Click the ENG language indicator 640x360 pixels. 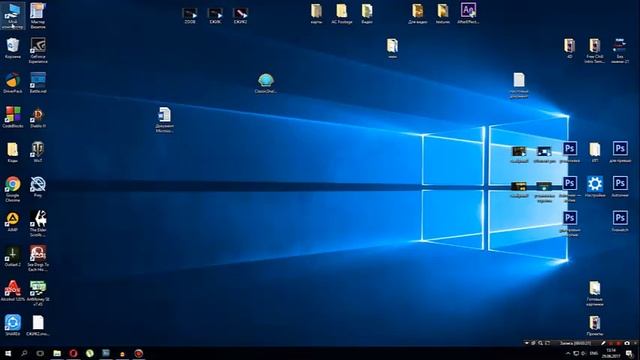click(x=594, y=353)
